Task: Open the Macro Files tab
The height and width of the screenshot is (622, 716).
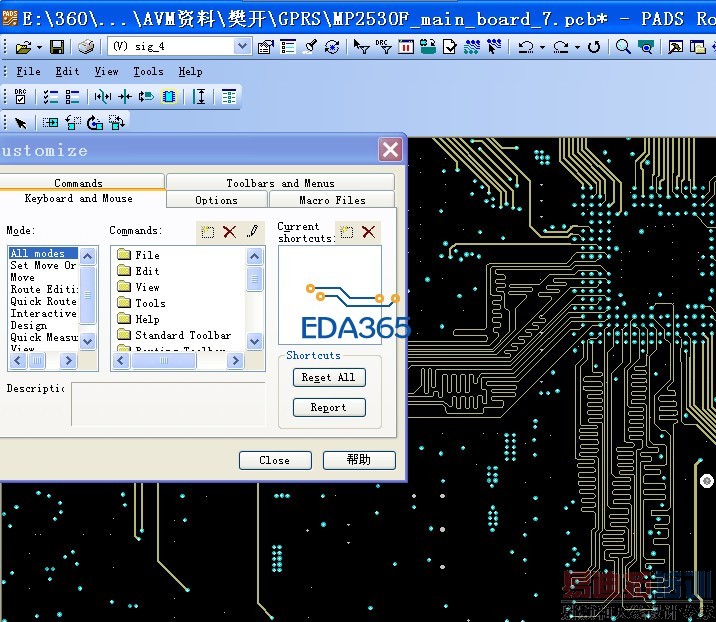Action: [332, 200]
